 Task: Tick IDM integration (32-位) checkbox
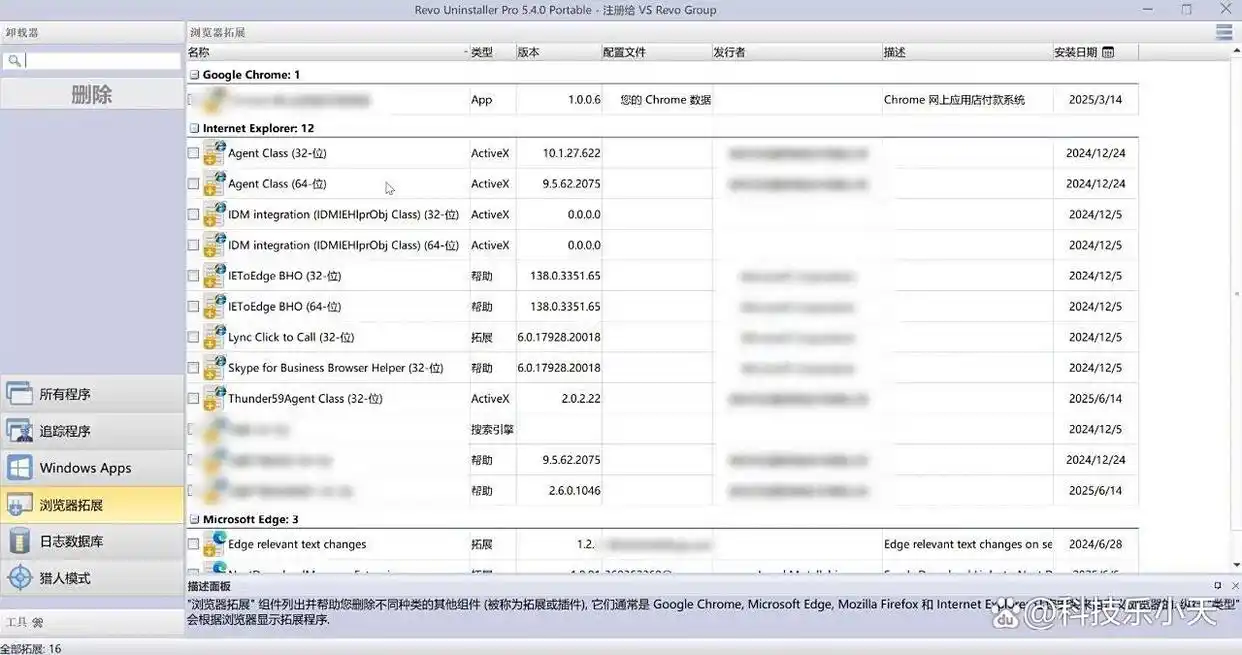click(x=193, y=214)
